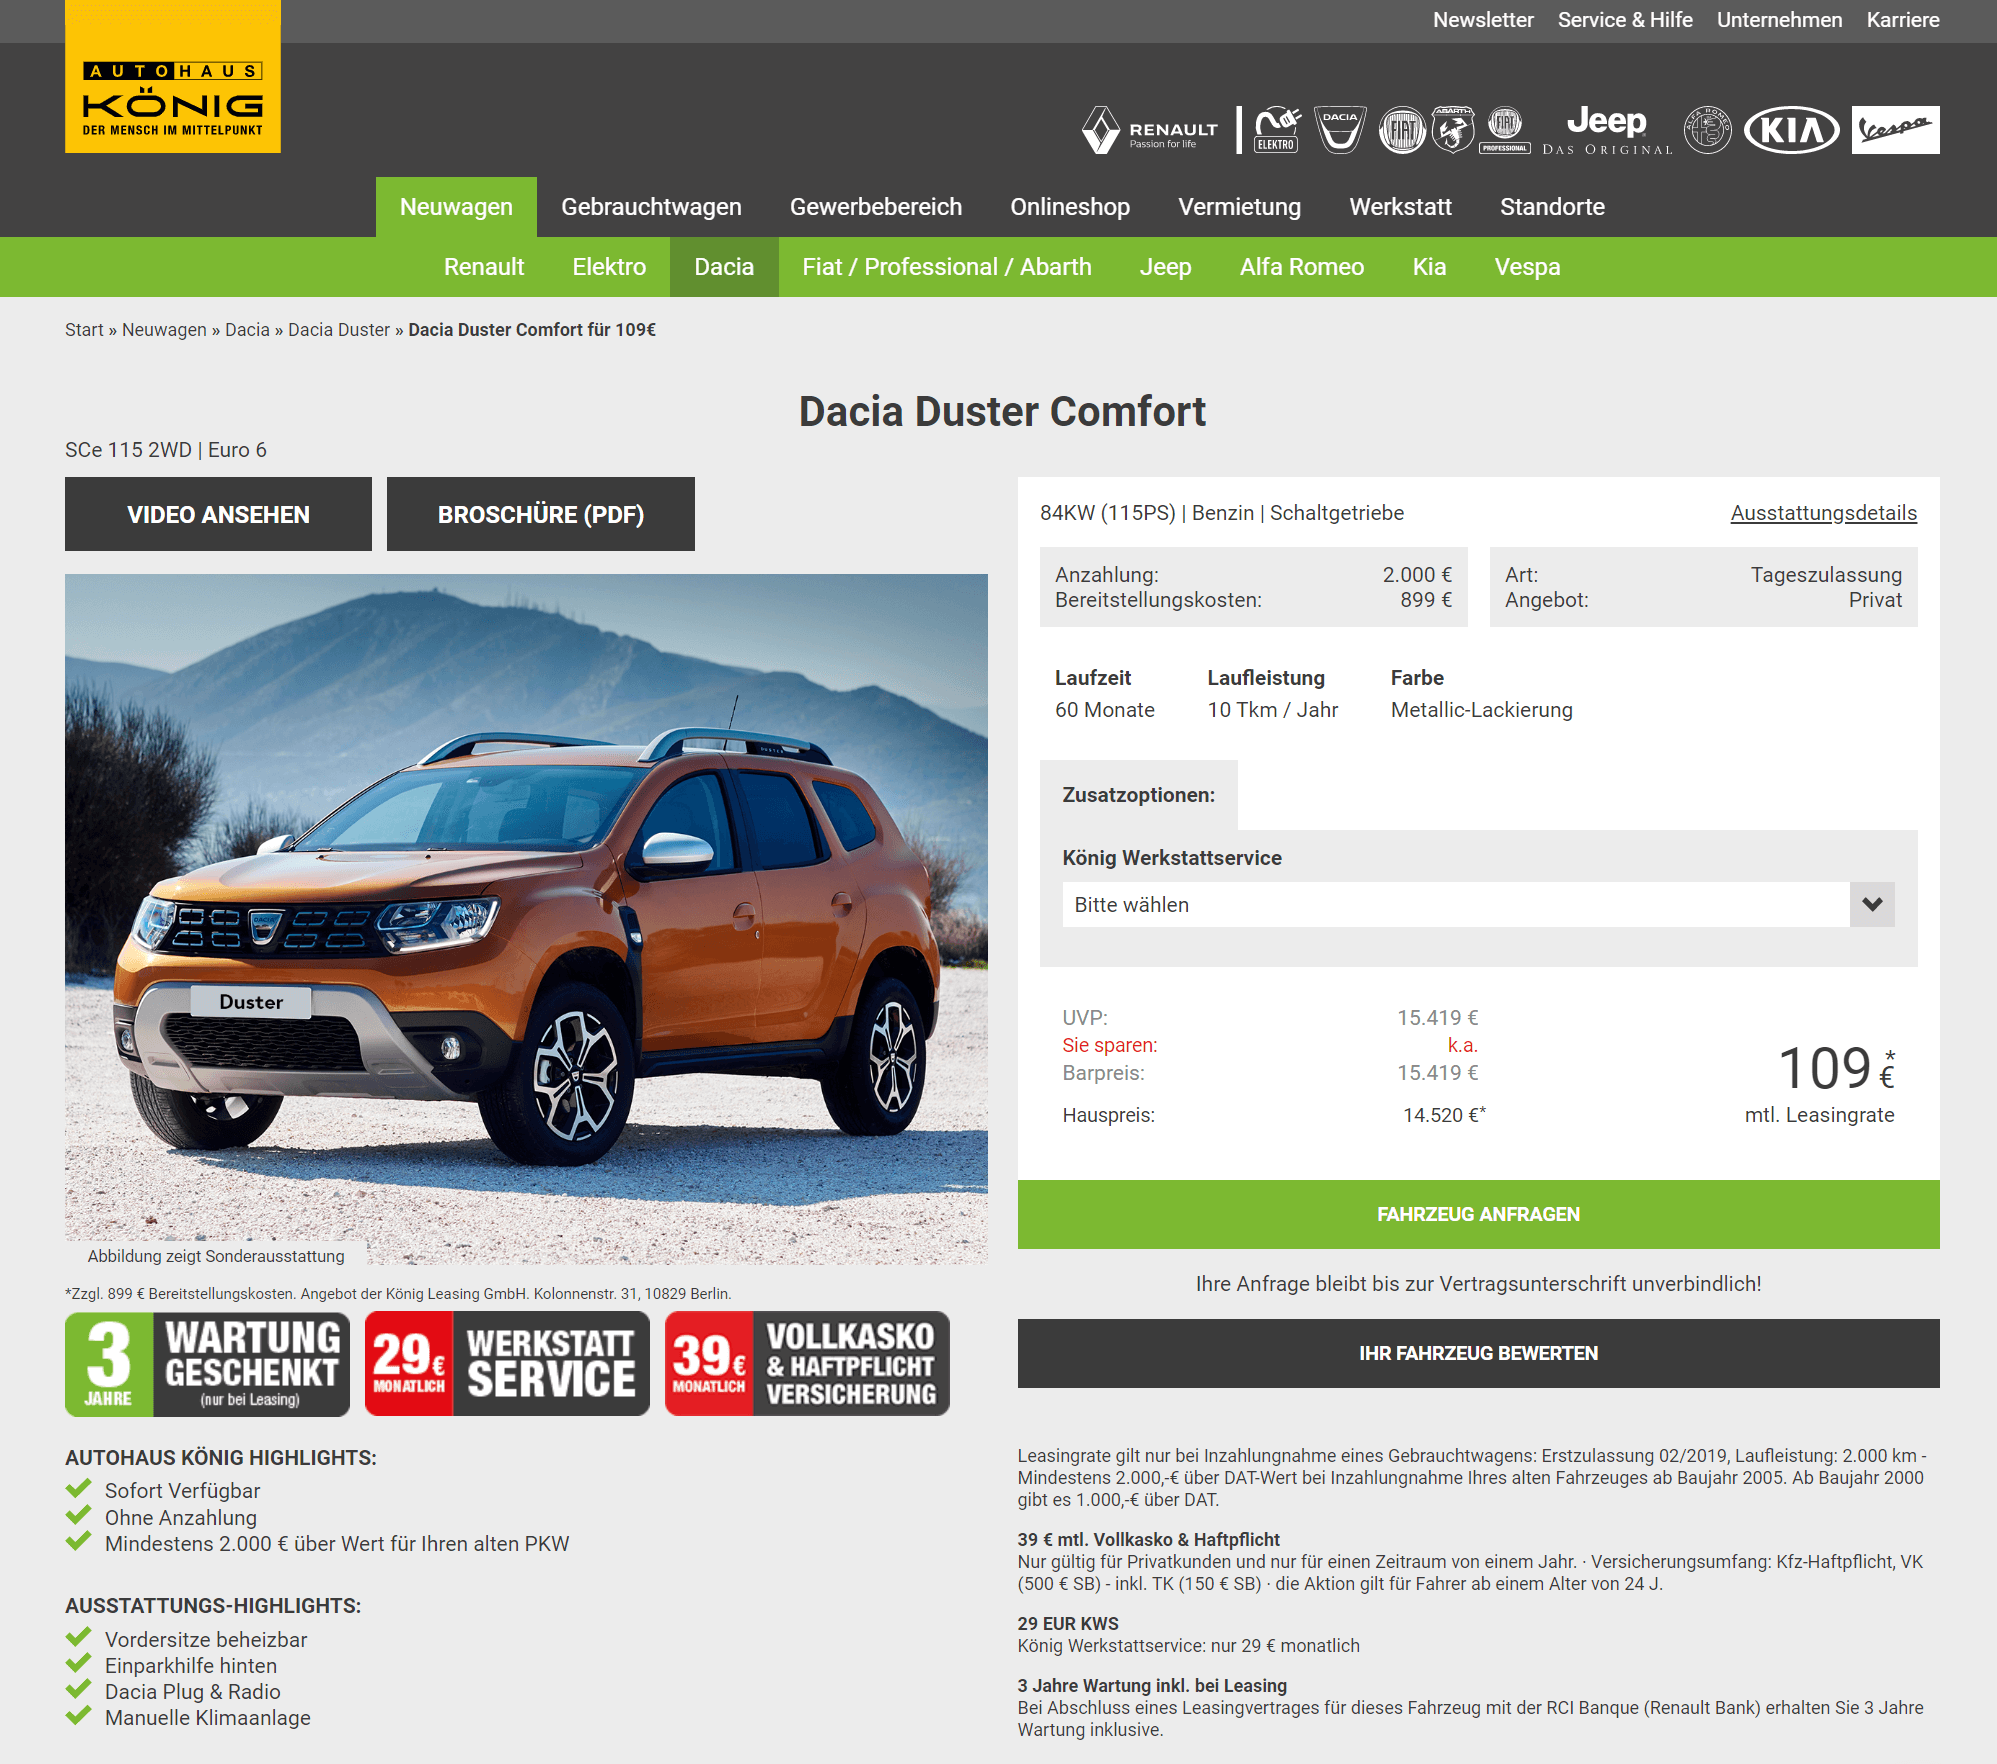1997x1764 pixels.
Task: Click the UVP 15.419 € value
Action: (x=1437, y=1018)
